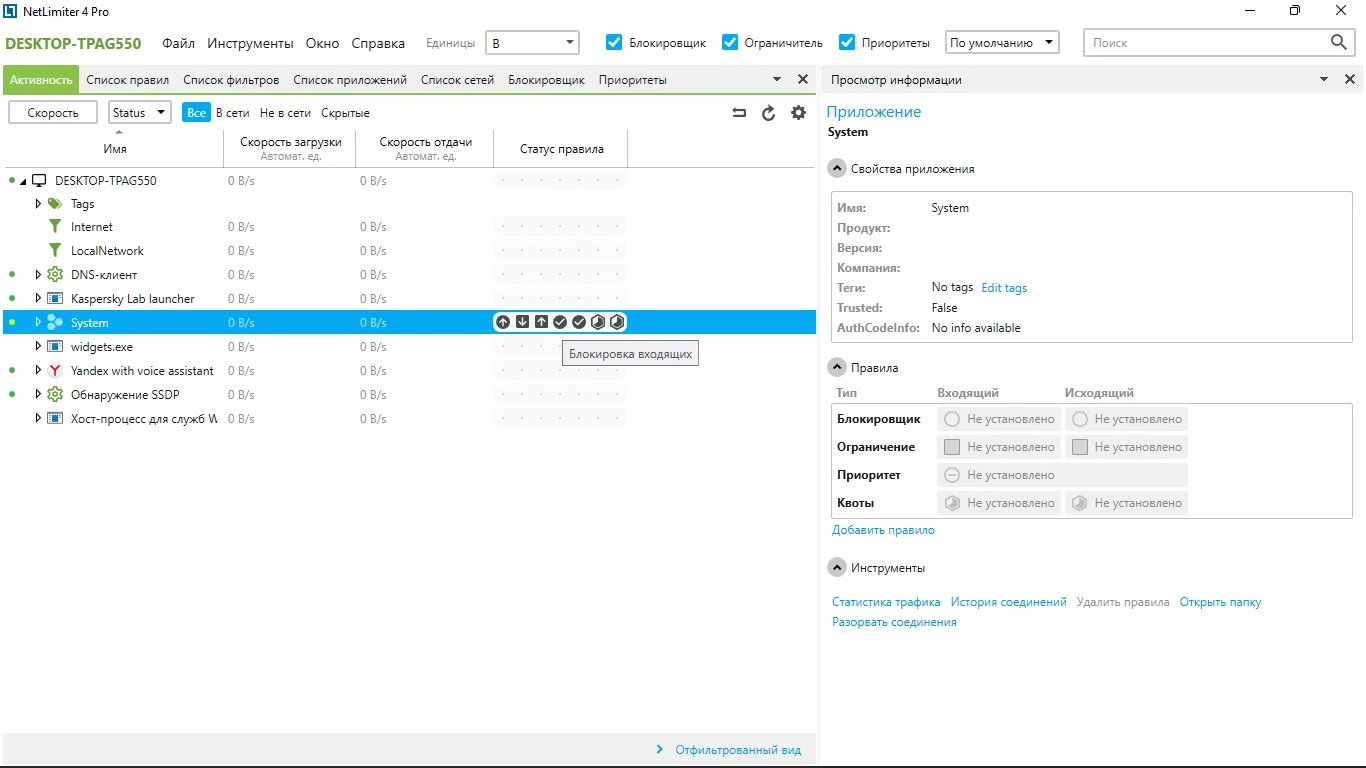Click the funnel filter icon next to Internet

(x=55, y=227)
